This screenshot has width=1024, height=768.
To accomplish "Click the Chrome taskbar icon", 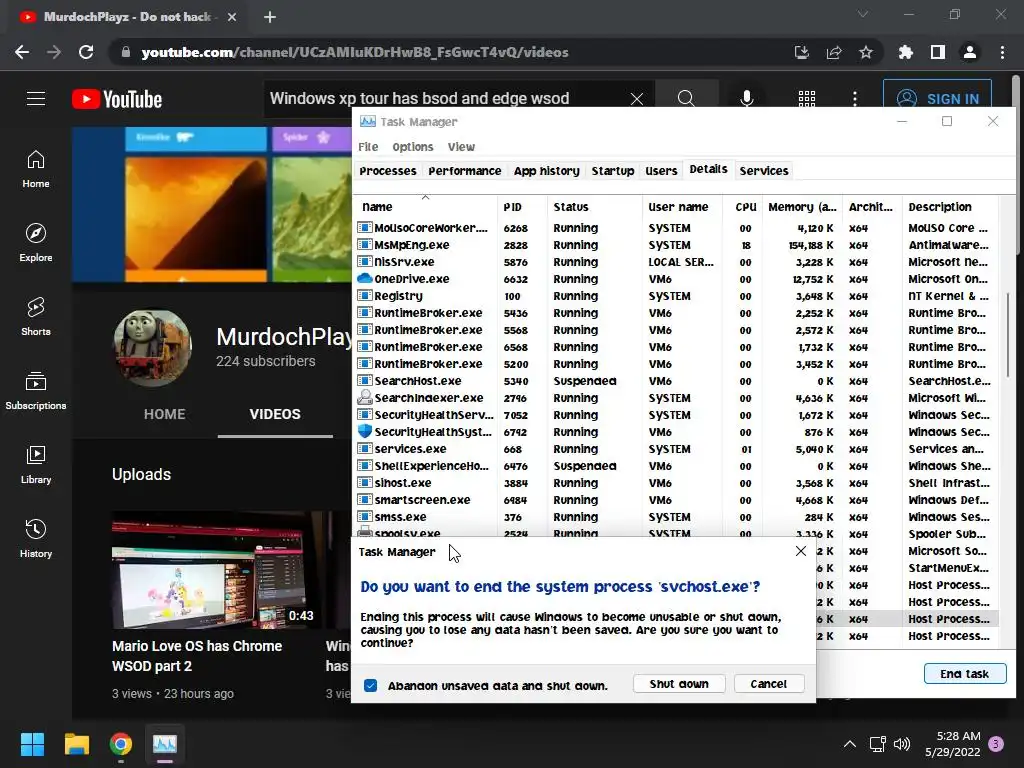I will point(121,744).
